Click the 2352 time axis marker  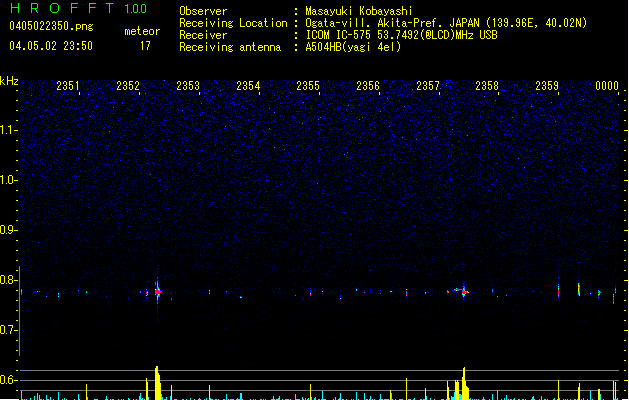[128, 85]
